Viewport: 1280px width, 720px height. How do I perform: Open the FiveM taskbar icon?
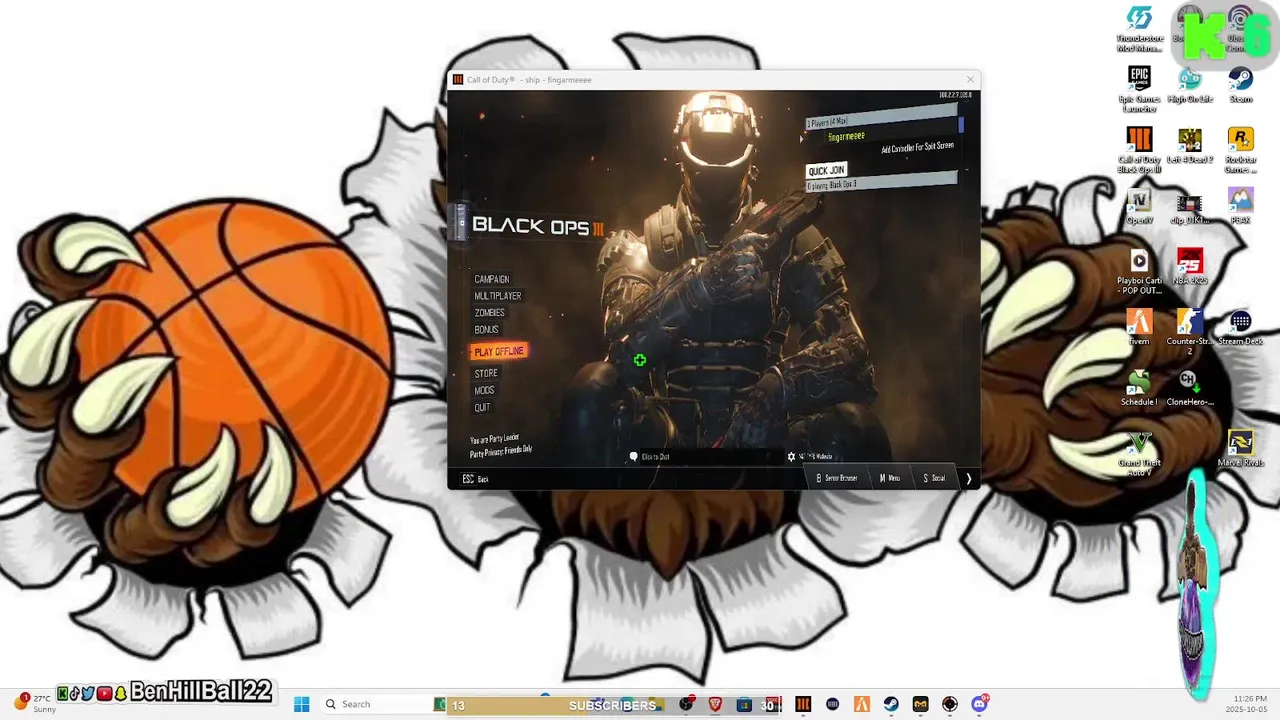[861, 704]
